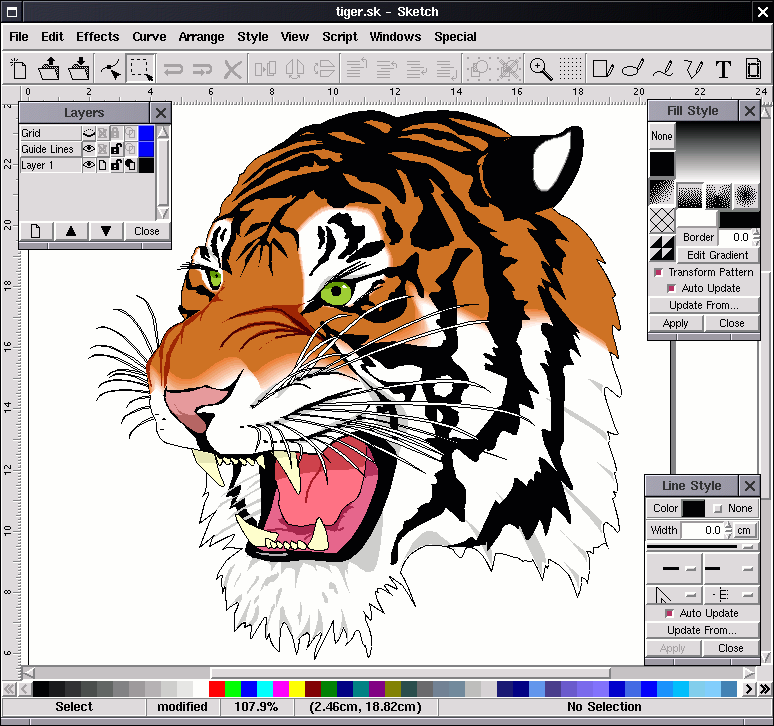
Task: Click Update From... in Fill Style
Action: pos(703,305)
